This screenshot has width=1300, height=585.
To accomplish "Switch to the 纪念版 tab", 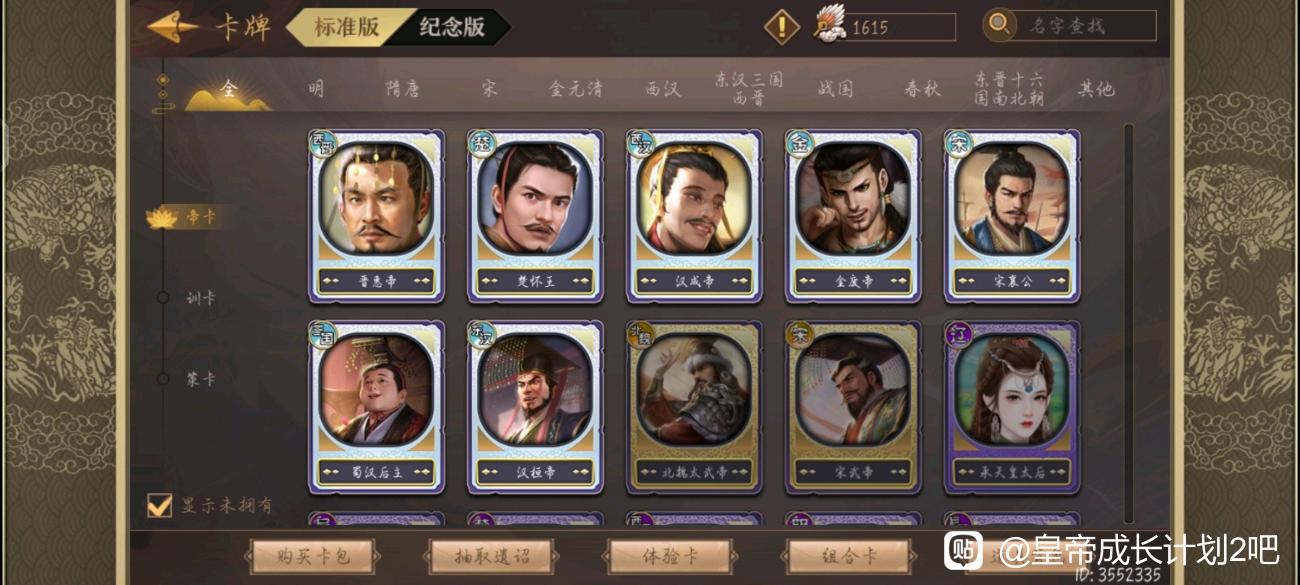I will point(451,27).
